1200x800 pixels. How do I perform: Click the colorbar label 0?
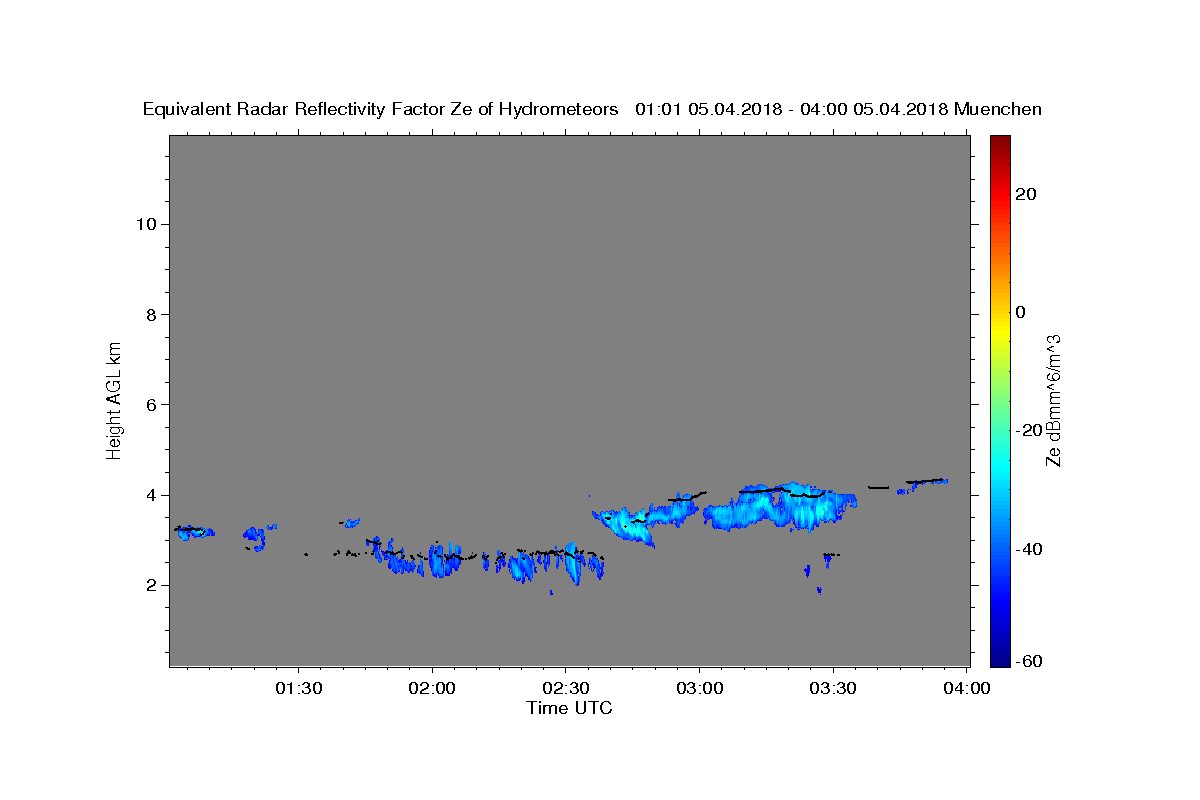(1020, 312)
